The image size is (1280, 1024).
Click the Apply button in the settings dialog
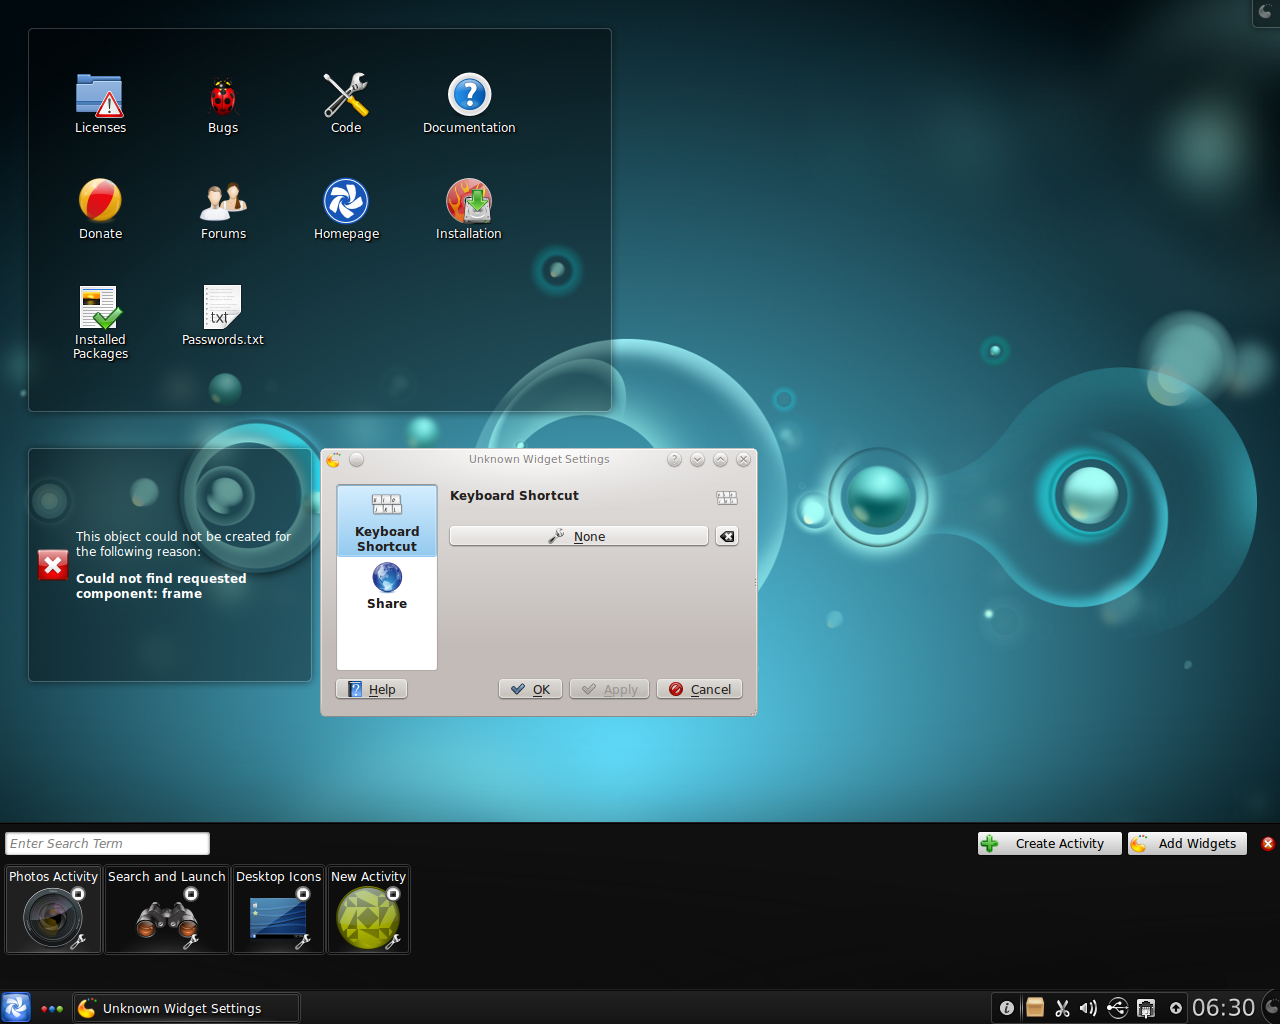coord(610,689)
